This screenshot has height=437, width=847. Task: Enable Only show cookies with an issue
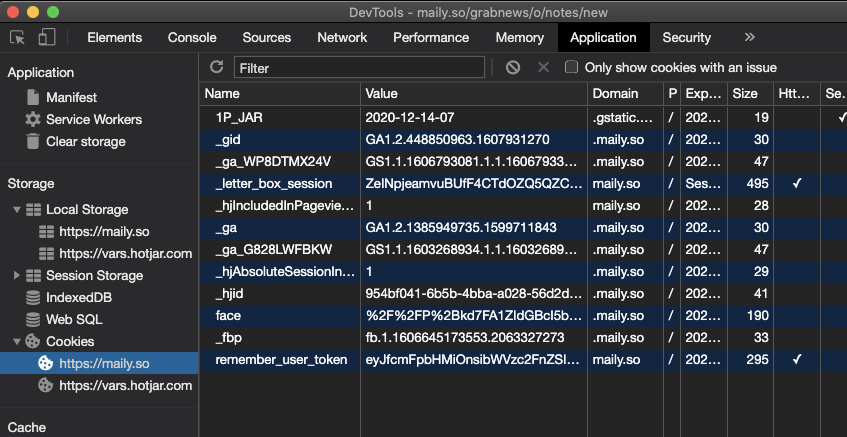571,68
